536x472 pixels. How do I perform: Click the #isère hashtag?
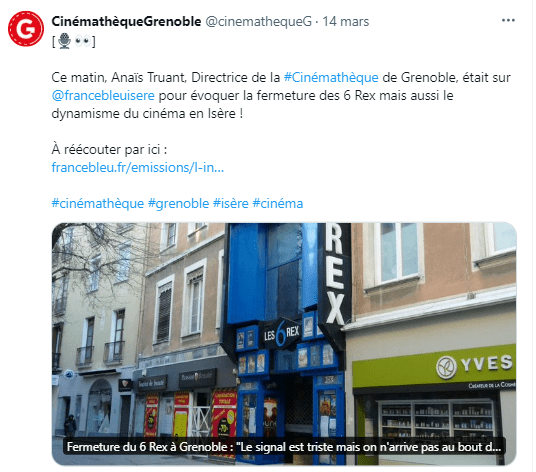pos(231,204)
